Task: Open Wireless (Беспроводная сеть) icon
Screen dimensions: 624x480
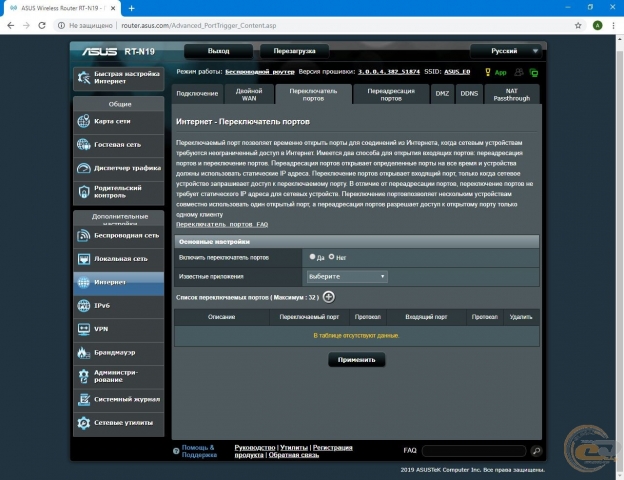Action: click(x=84, y=236)
